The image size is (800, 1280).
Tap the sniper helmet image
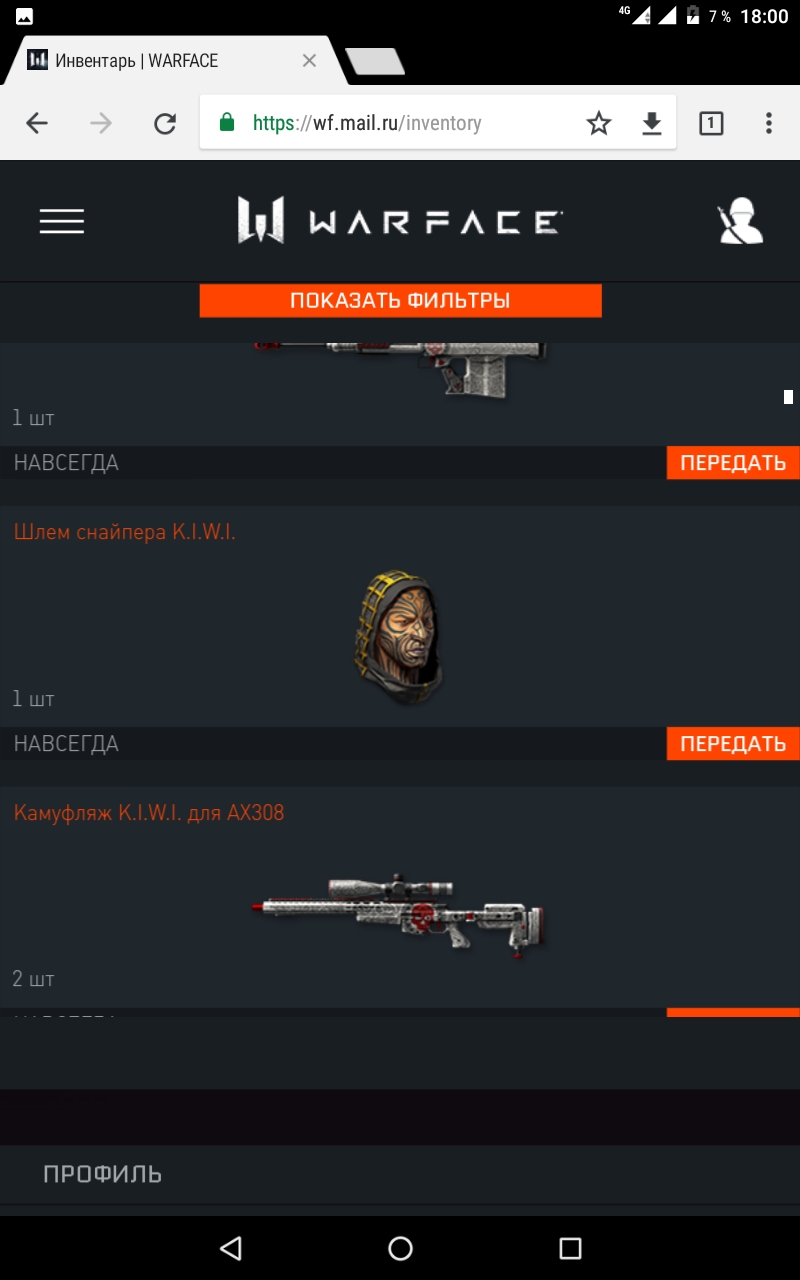point(399,637)
